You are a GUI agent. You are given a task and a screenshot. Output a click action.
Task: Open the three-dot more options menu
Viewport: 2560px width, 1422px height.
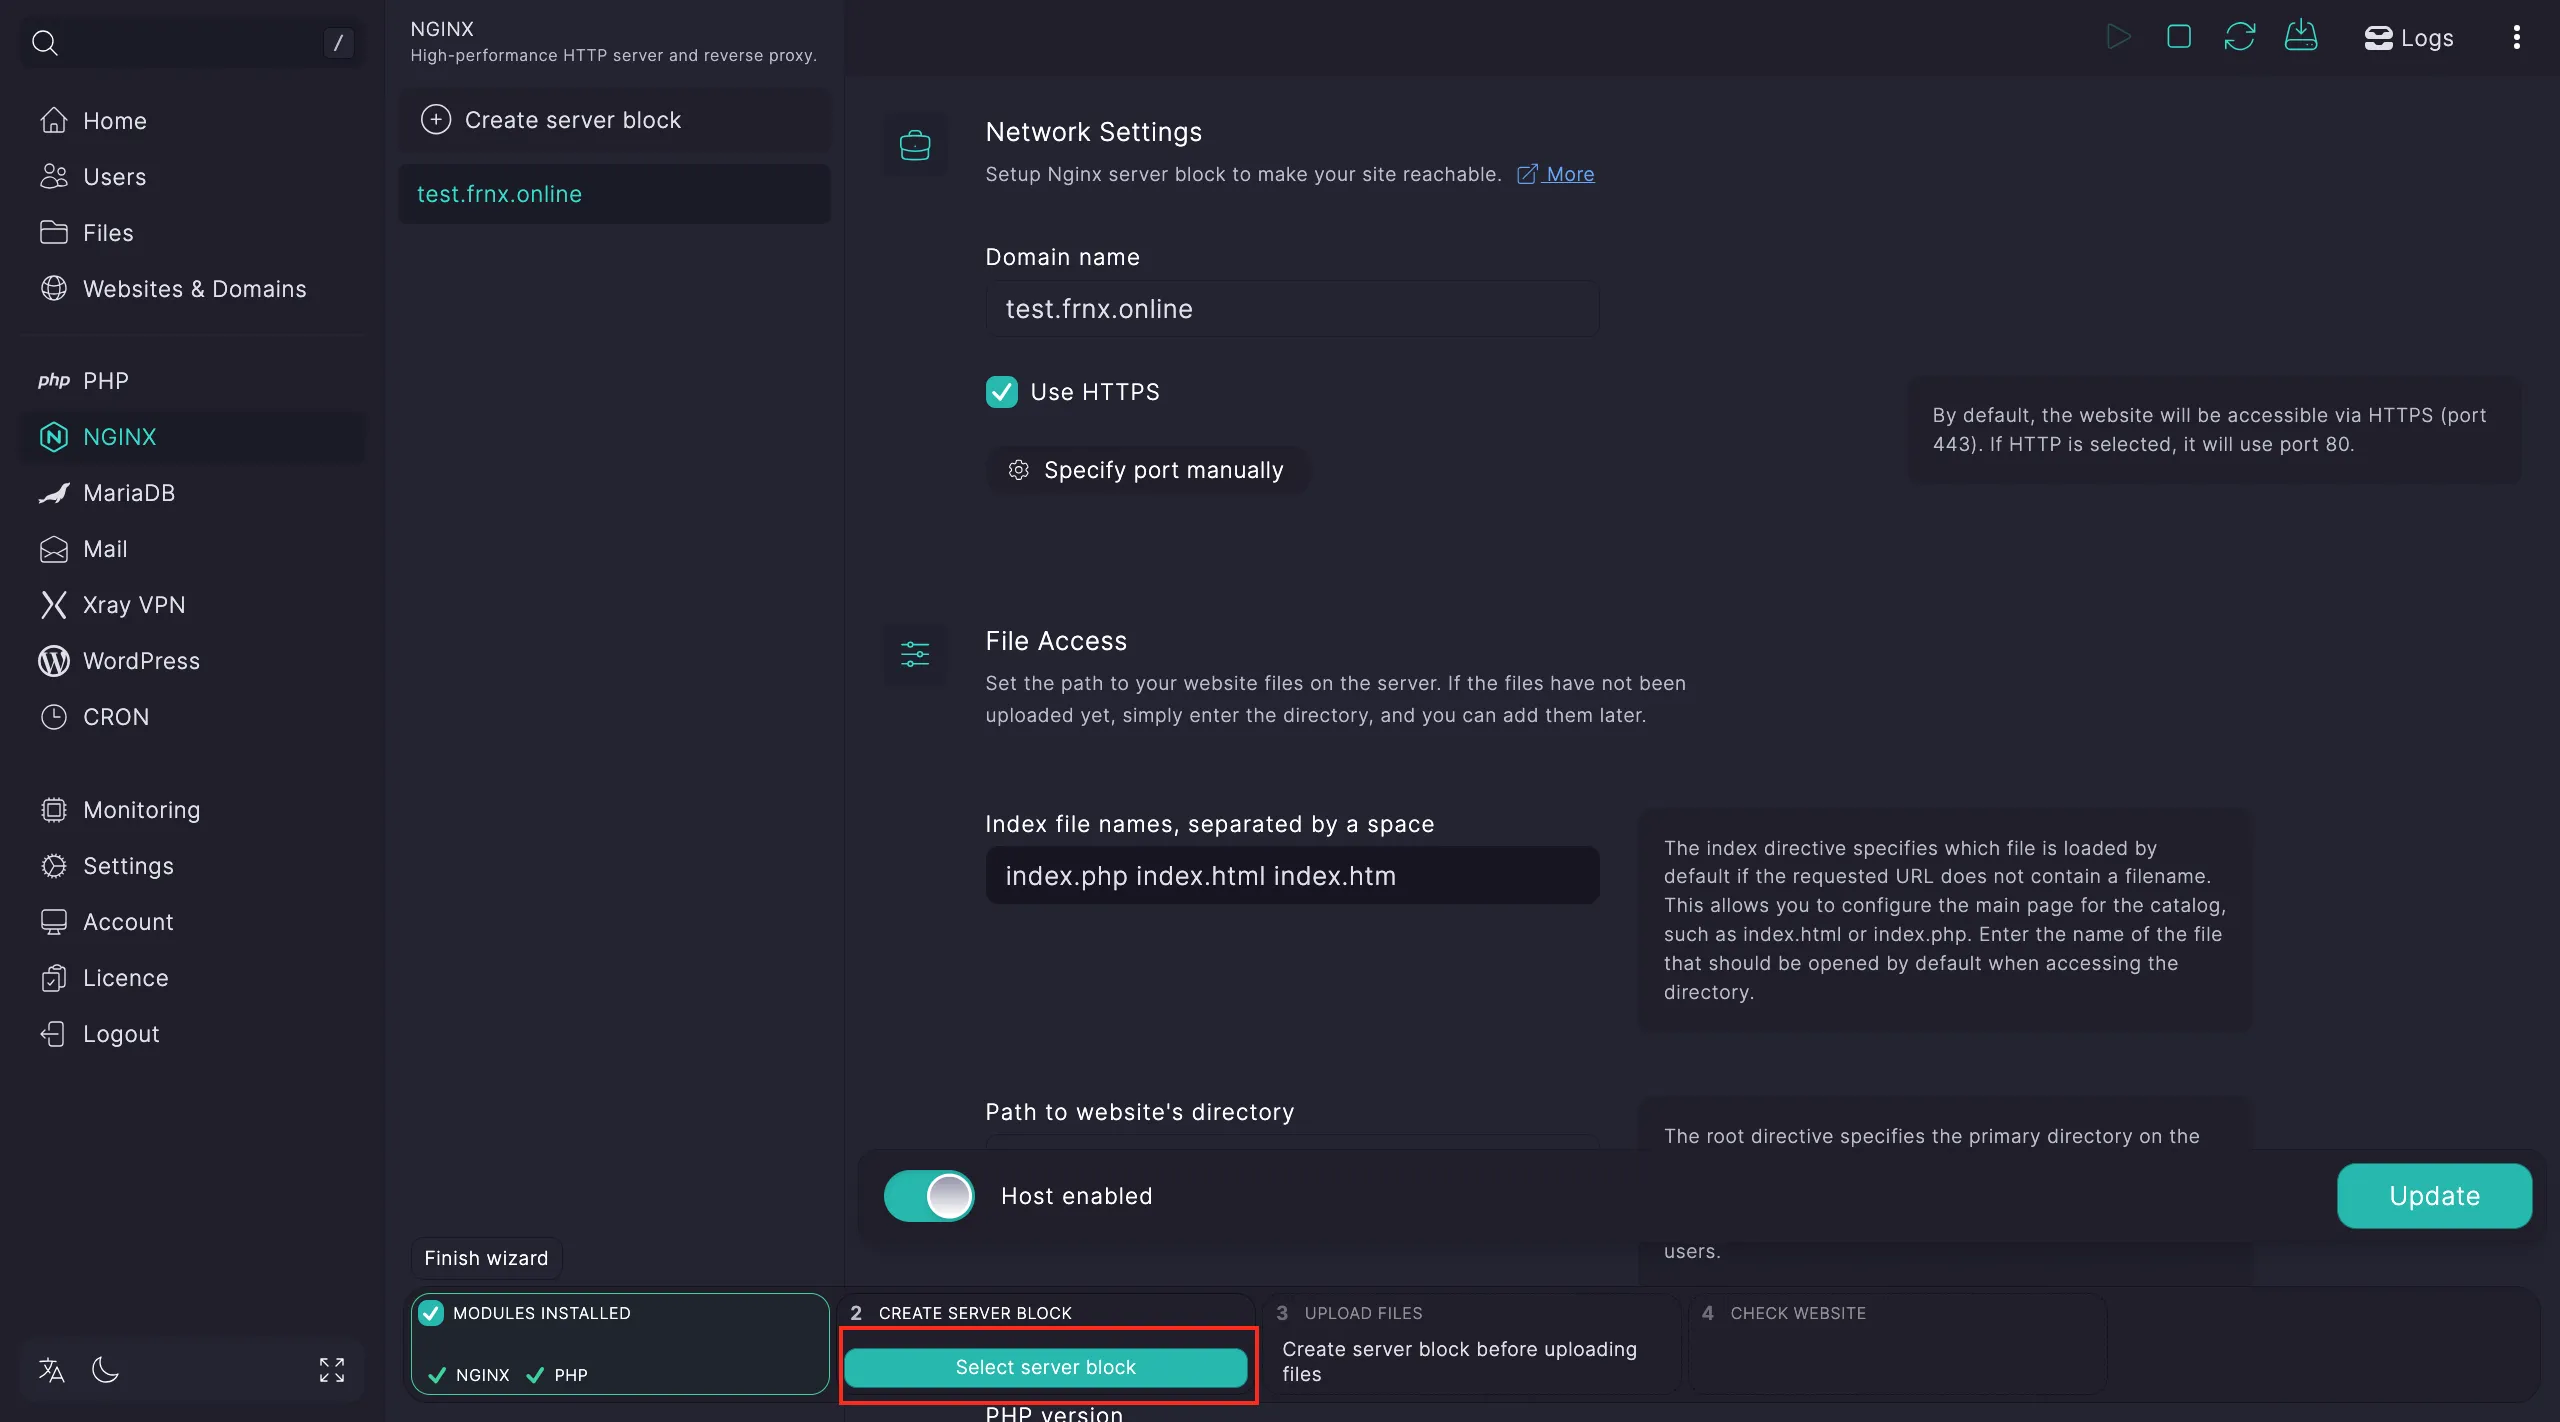pyautogui.click(x=2517, y=37)
